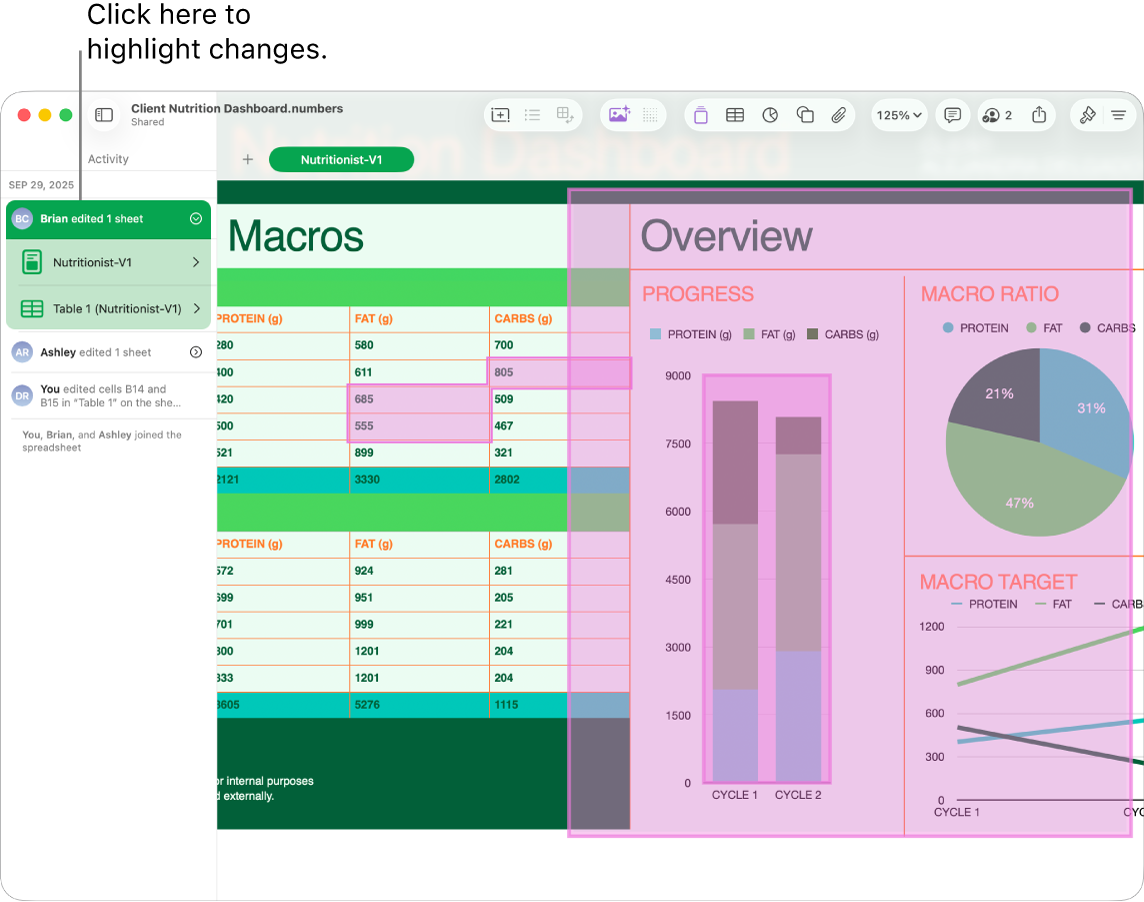
Task: Add a link with the paperclip icon
Action: 840,115
